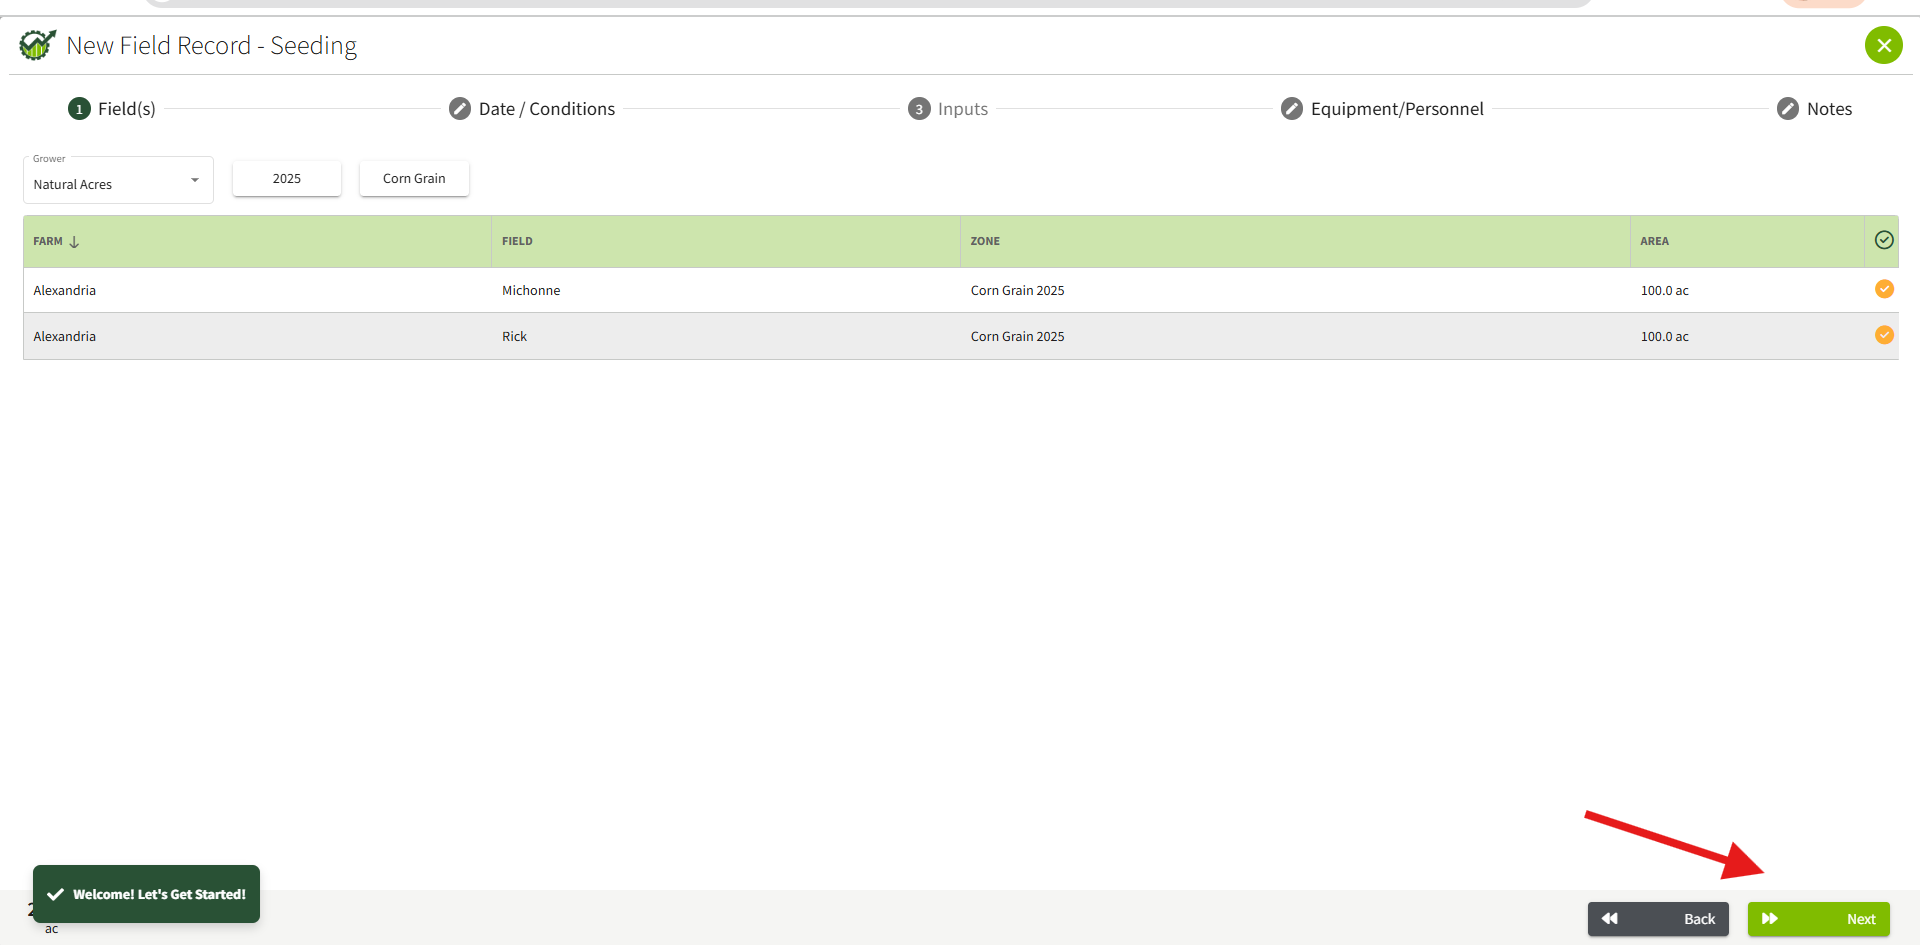Close the New Field Record dialog

[1883, 45]
